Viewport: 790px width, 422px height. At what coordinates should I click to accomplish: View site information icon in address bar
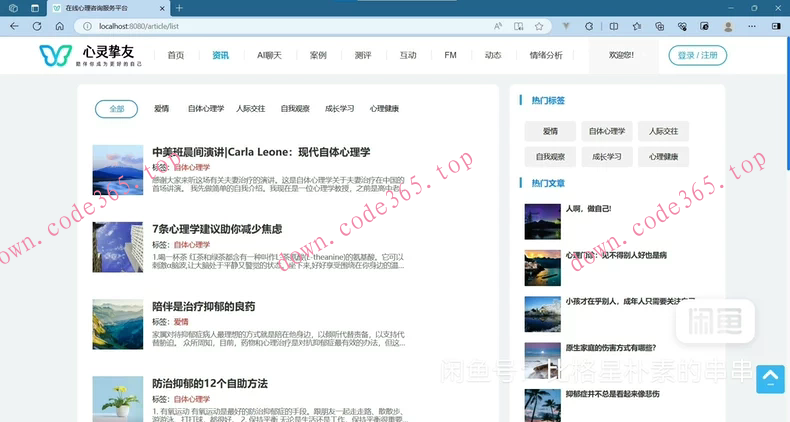click(87, 26)
